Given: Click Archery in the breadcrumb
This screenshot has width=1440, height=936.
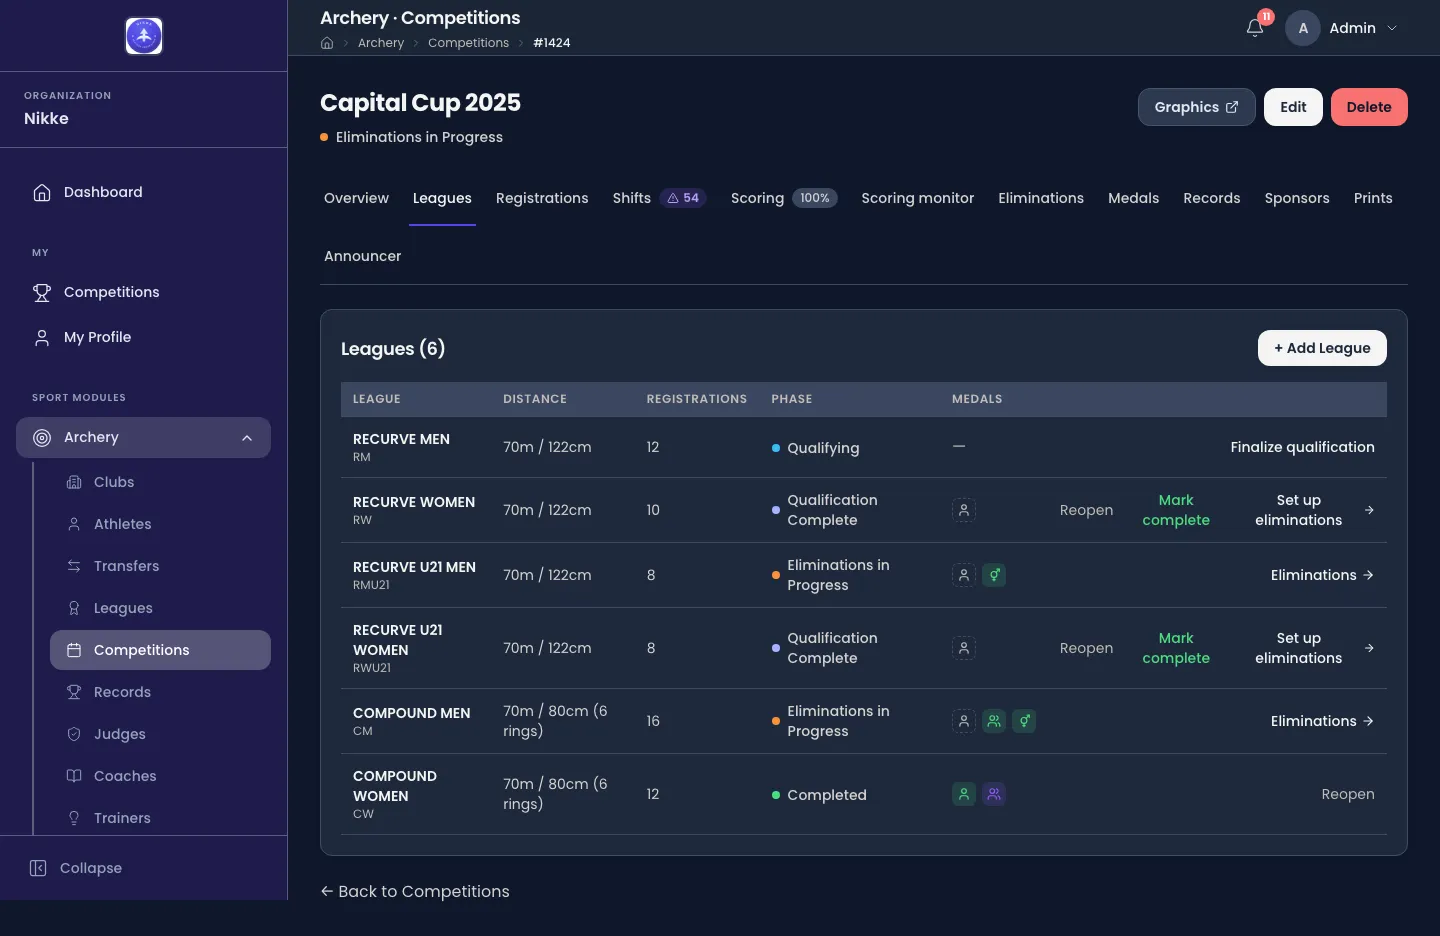Looking at the screenshot, I should coord(381,43).
